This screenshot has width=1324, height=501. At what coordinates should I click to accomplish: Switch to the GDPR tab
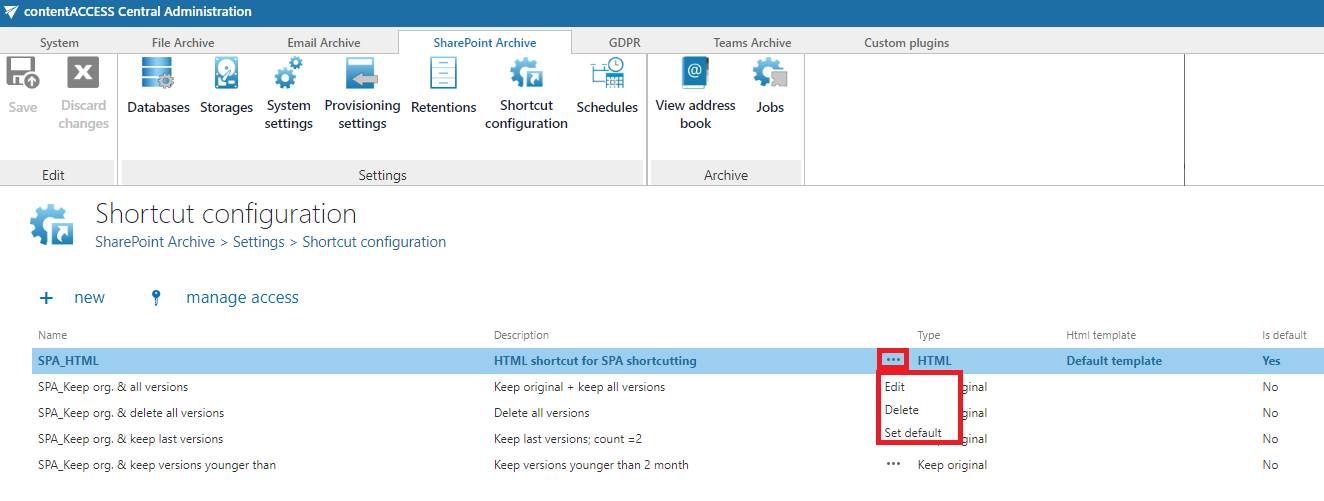(624, 43)
